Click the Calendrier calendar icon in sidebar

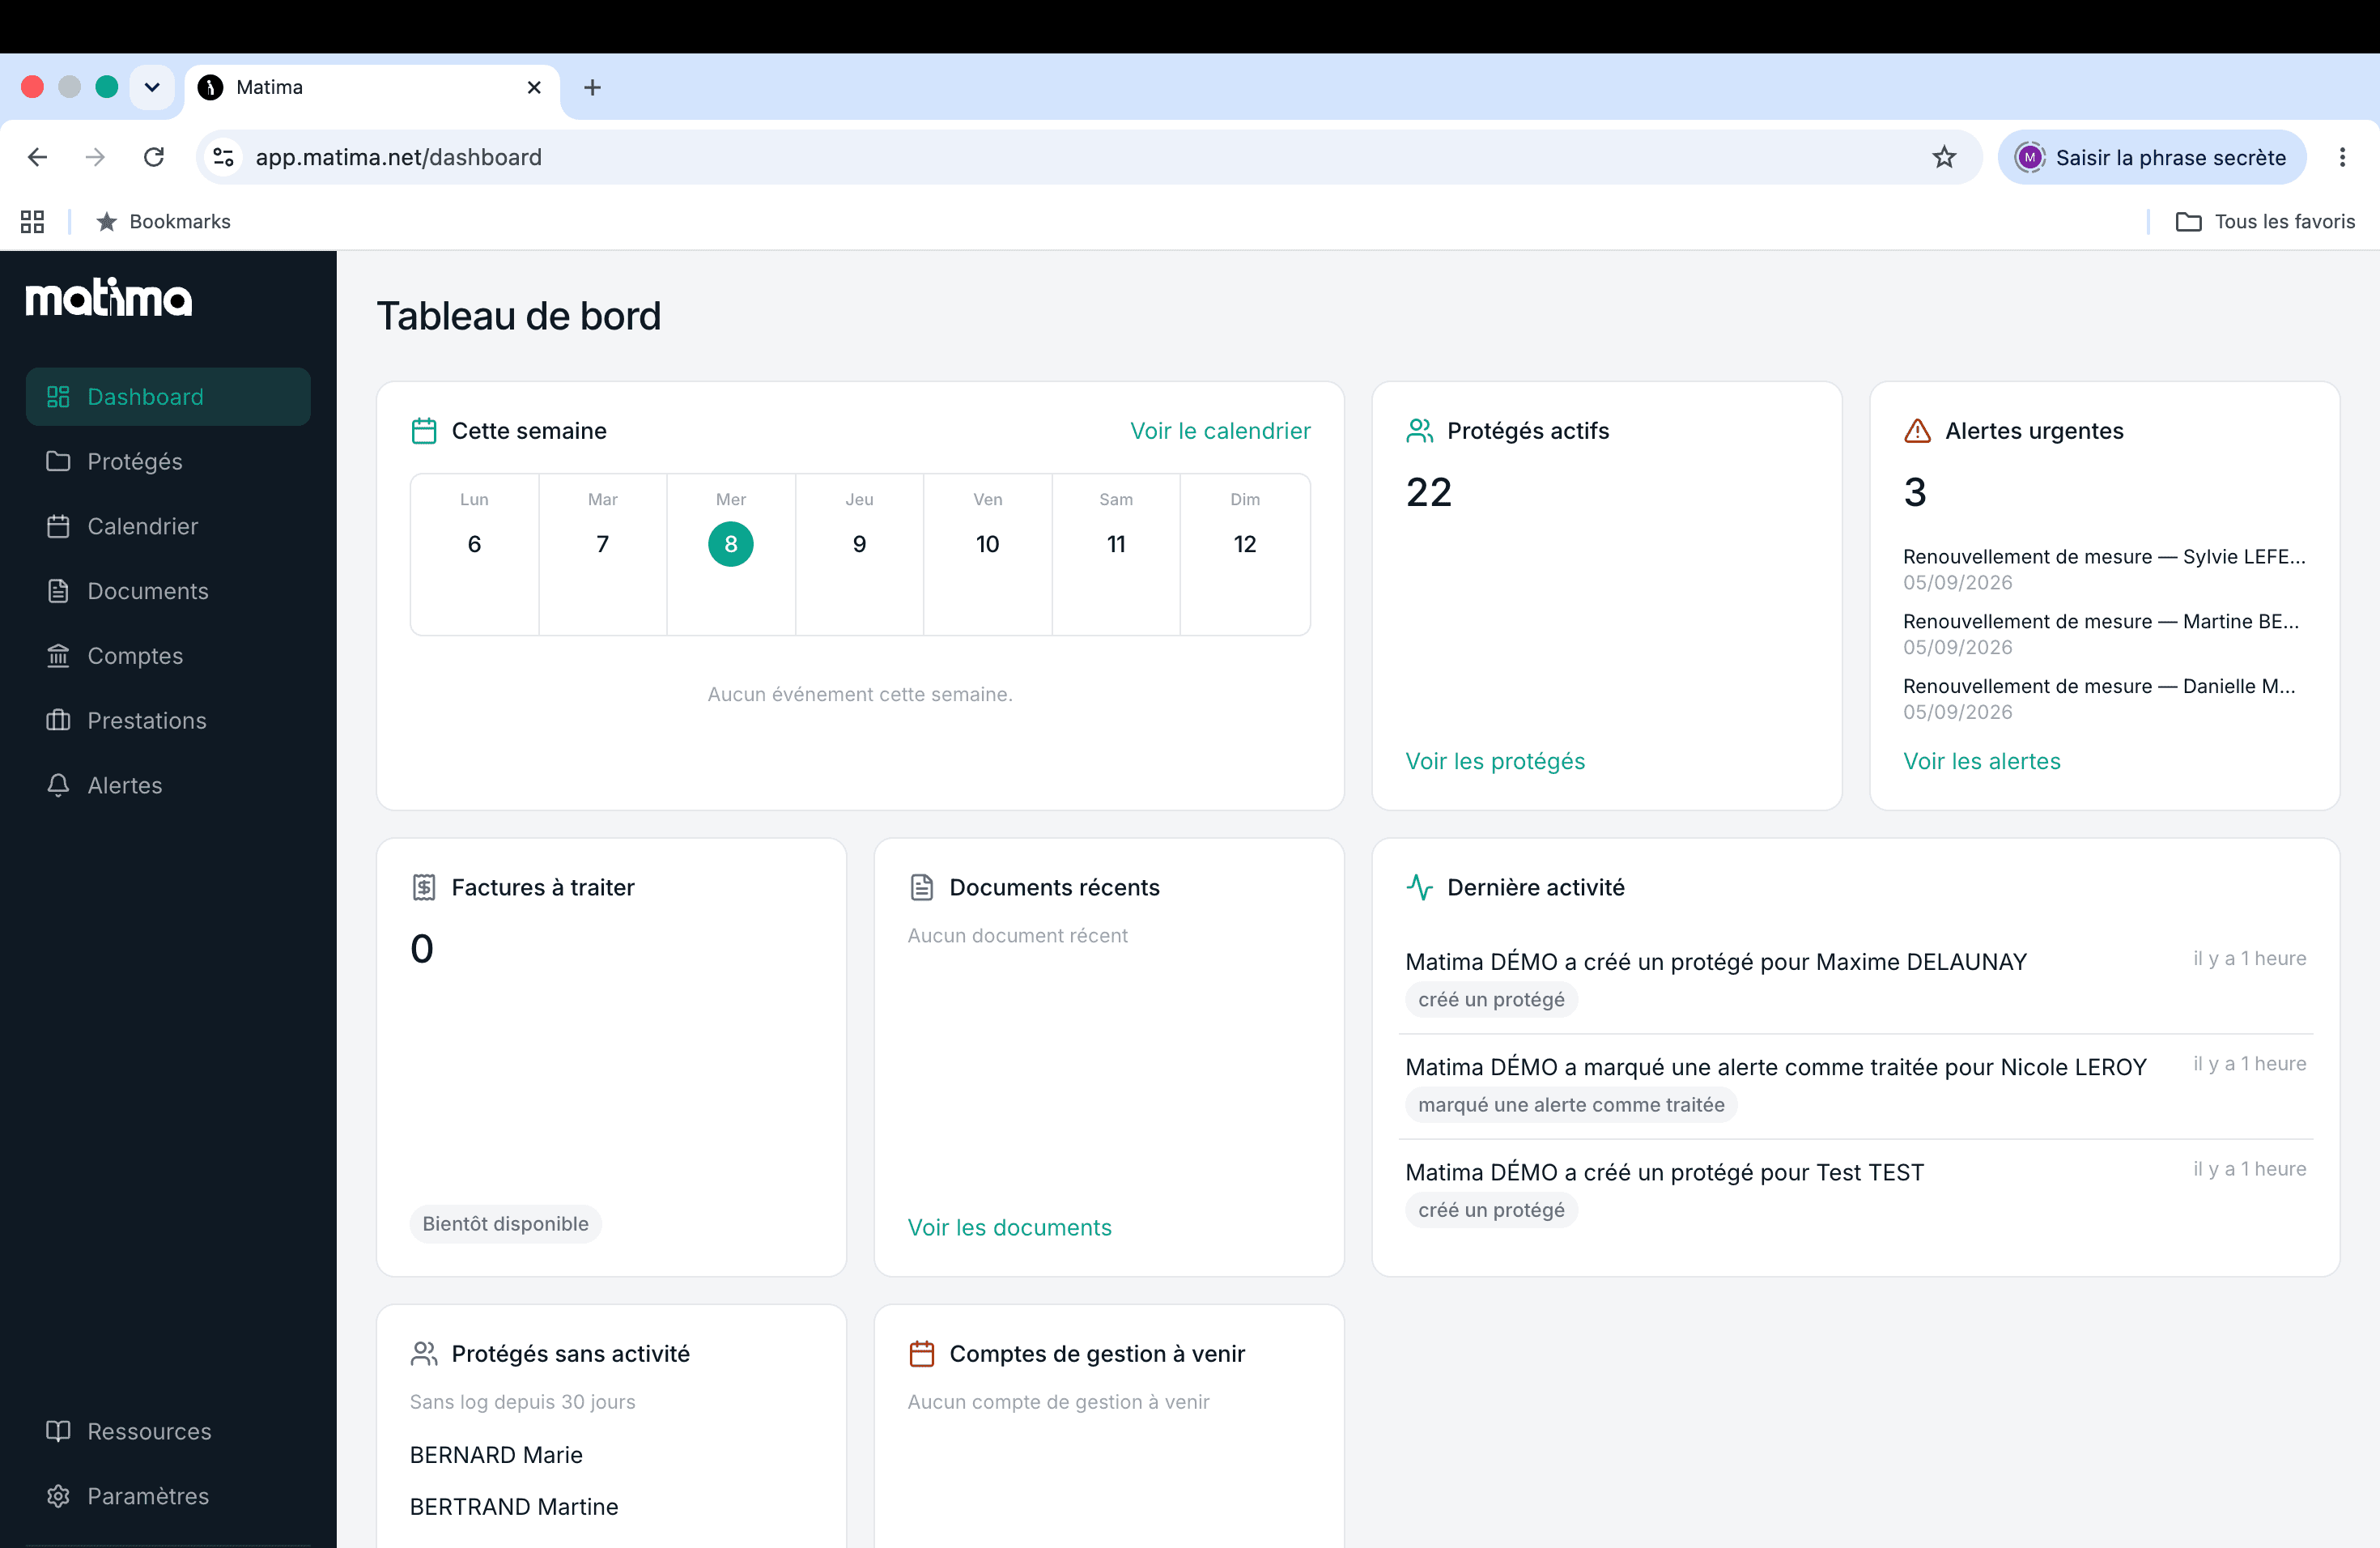pos(58,526)
